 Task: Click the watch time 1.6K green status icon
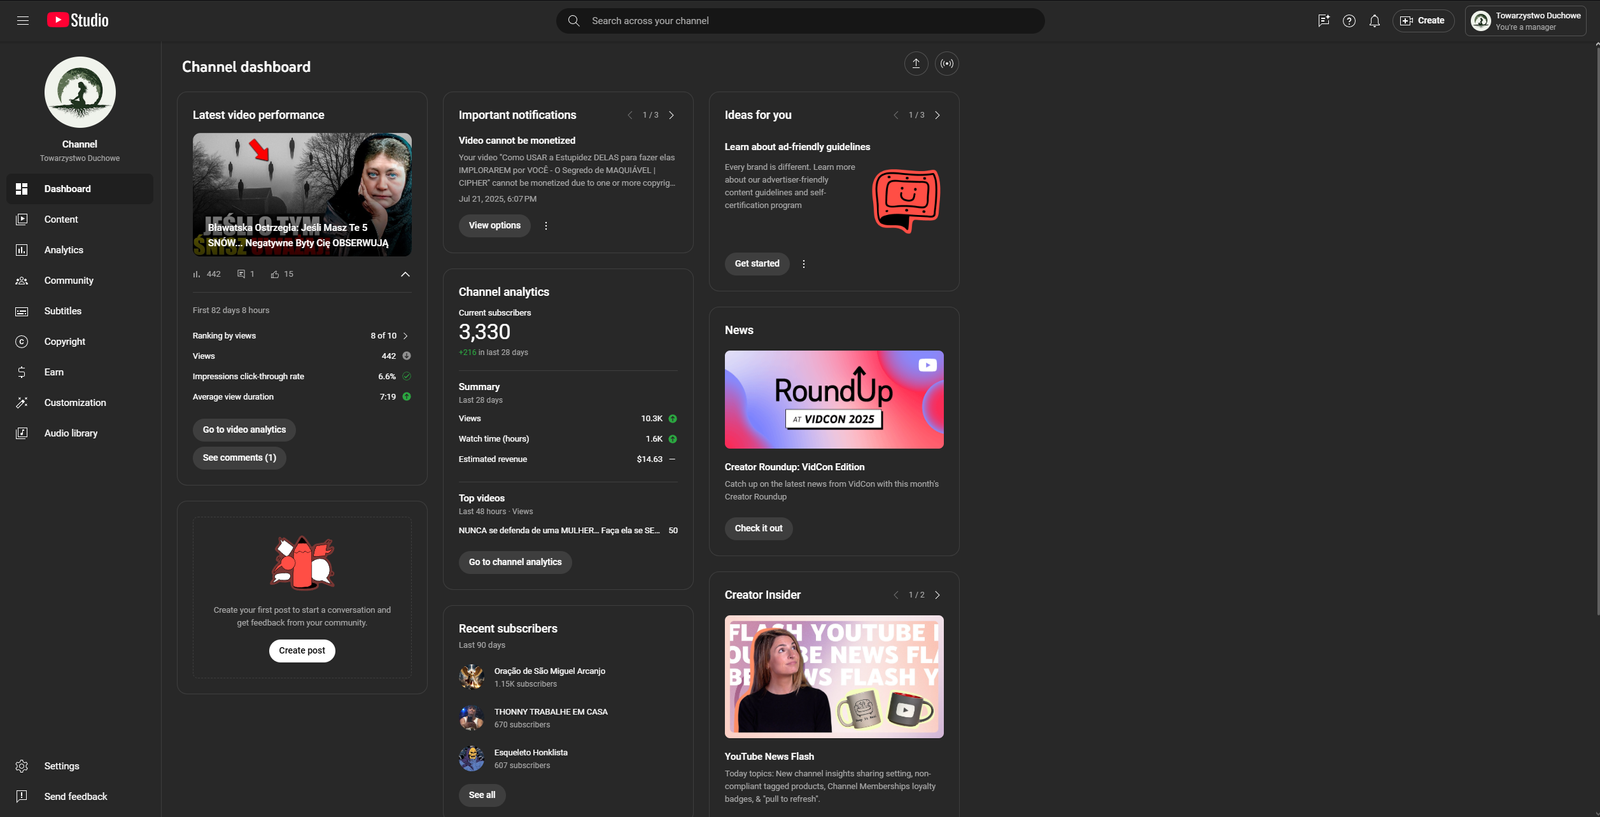(x=673, y=439)
